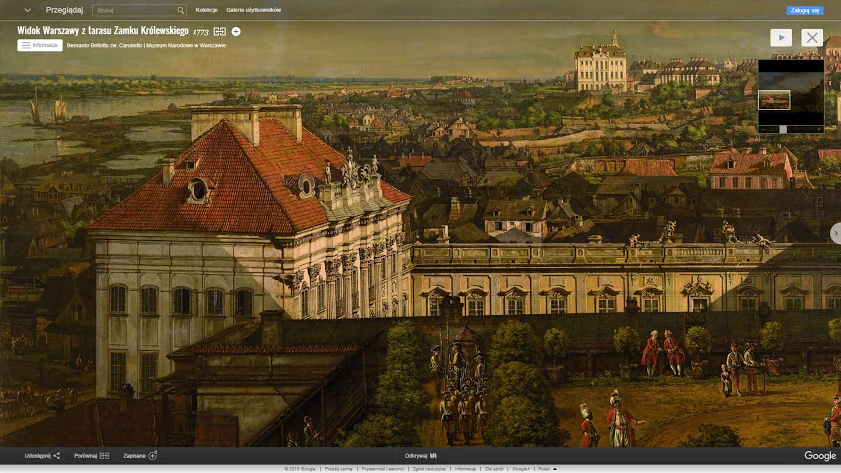Open the Dla szkół footer link
841x473 pixels.
(494, 469)
